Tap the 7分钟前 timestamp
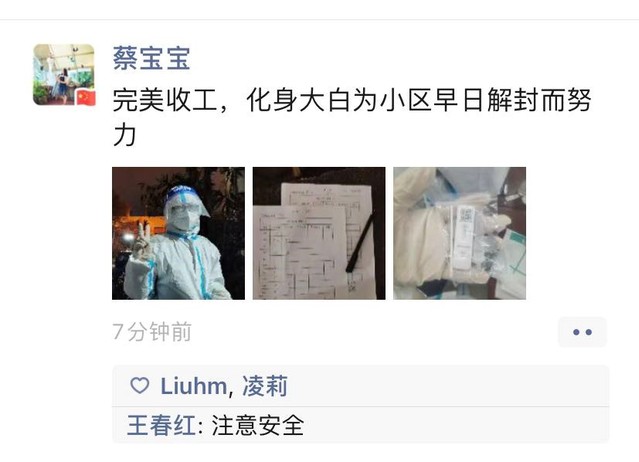Image resolution: width=639 pixels, height=462 pixels. [152, 332]
